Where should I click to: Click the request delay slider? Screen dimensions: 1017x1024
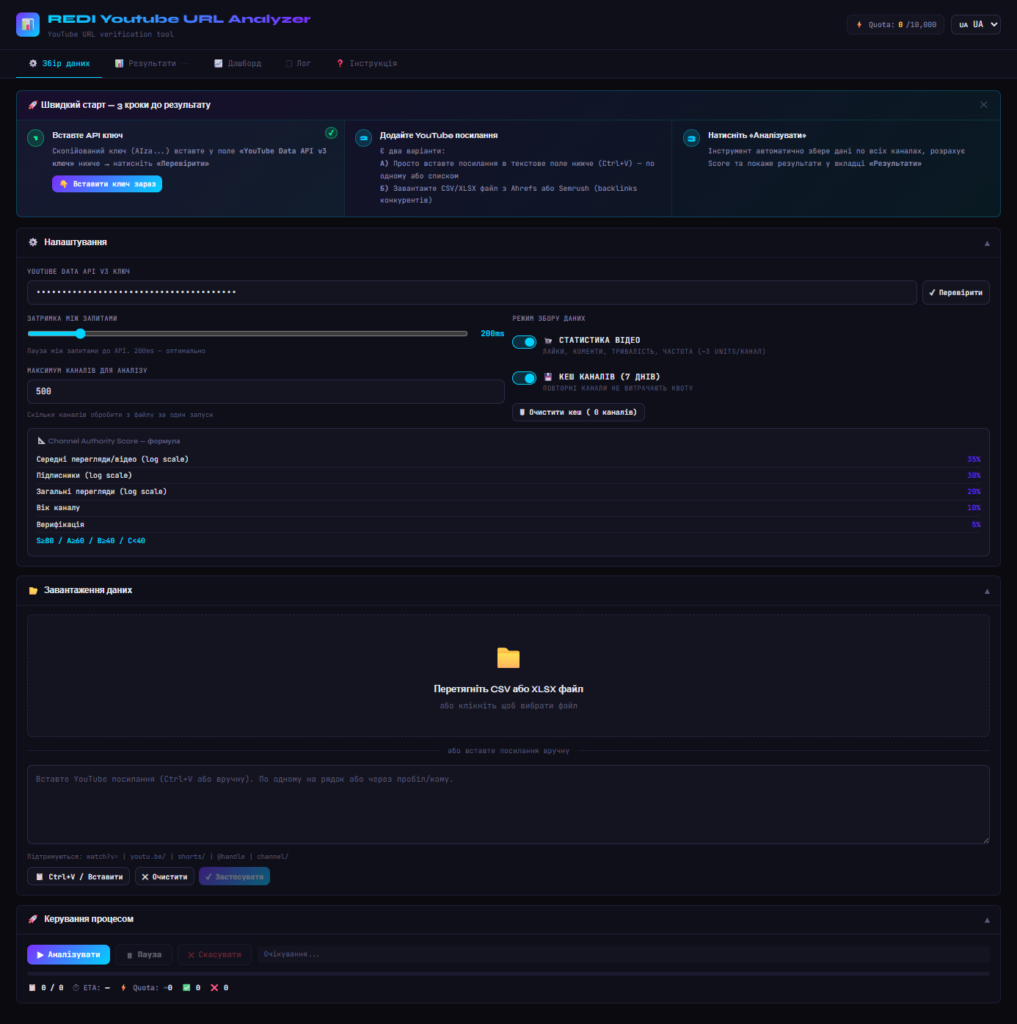[x=247, y=334]
